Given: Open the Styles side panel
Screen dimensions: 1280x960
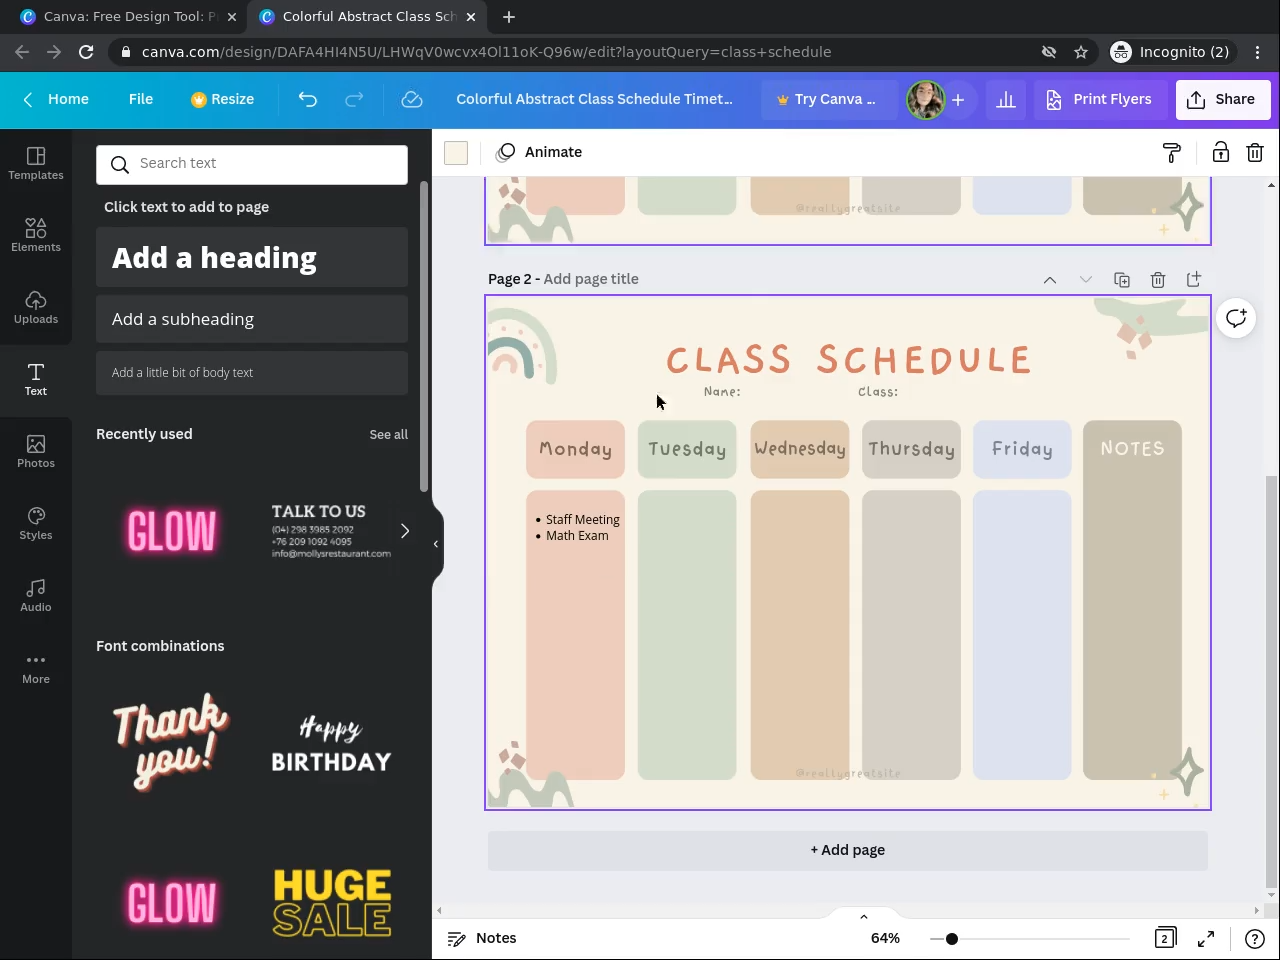Looking at the screenshot, I should (36, 524).
